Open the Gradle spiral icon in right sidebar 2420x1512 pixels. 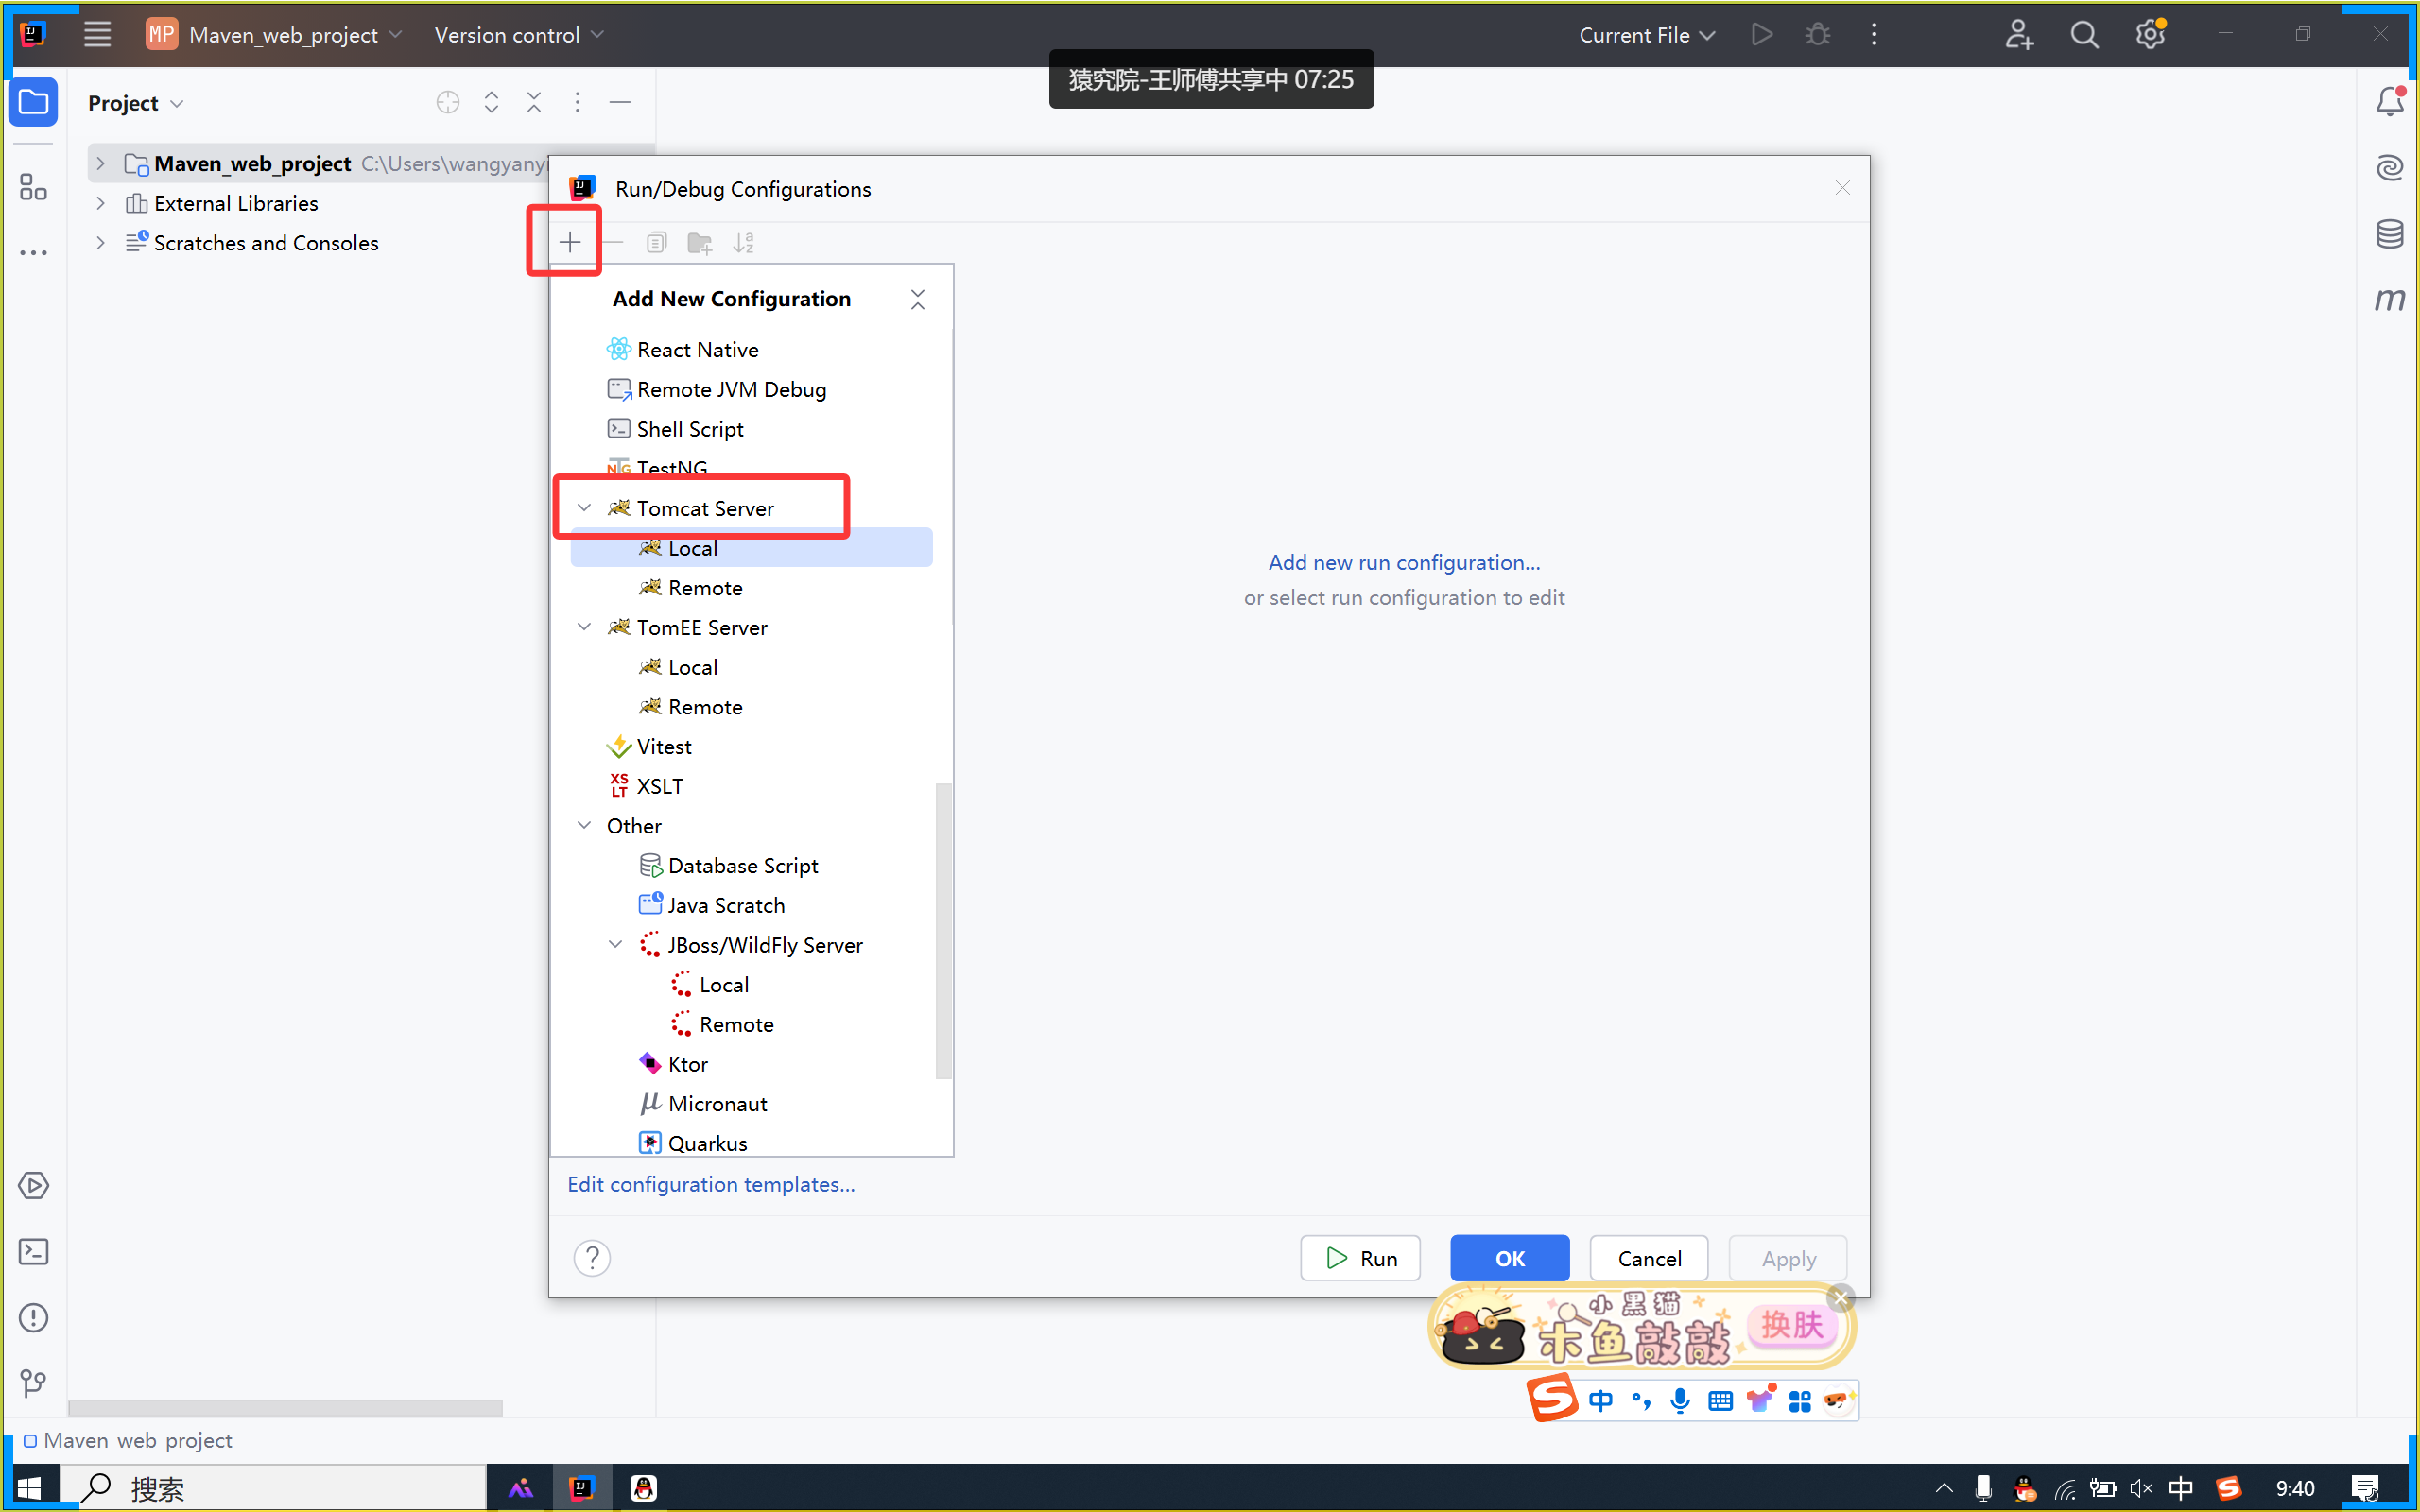[2390, 167]
